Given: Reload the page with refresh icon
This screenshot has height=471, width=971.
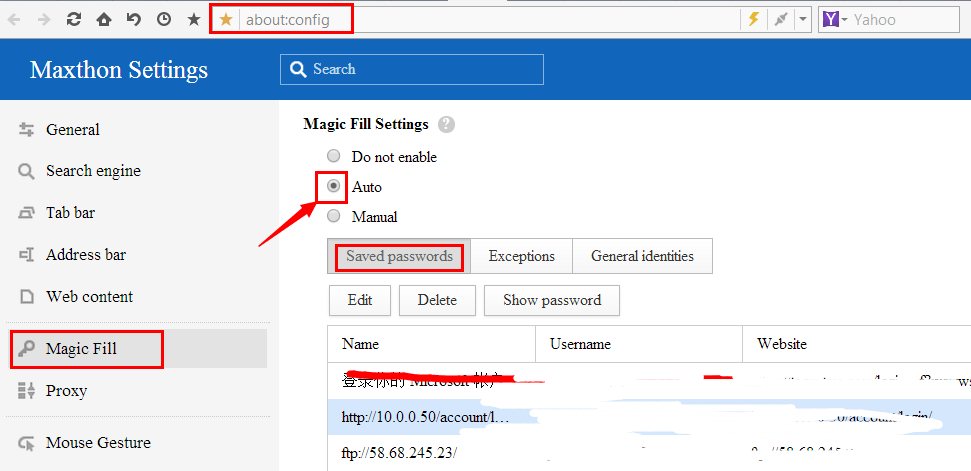Looking at the screenshot, I should 74,20.
